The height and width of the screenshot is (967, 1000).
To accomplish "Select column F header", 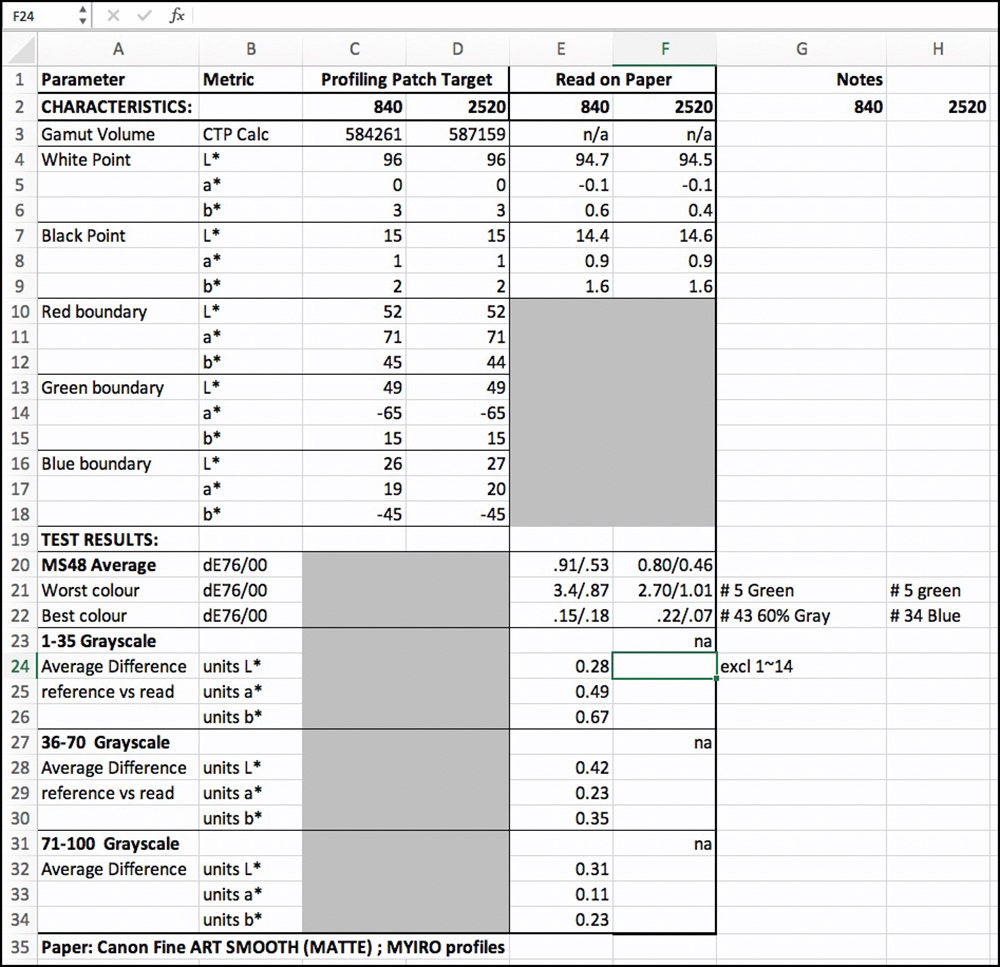I will pyautogui.click(x=664, y=49).
